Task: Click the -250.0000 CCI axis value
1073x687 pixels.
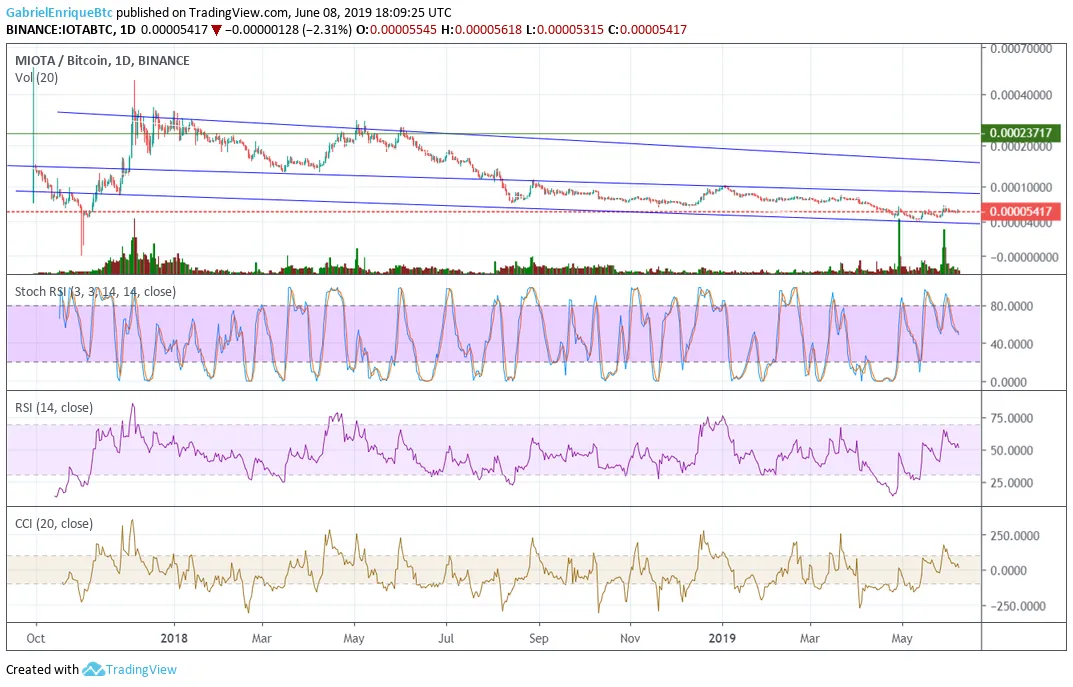Action: [x=1018, y=606]
